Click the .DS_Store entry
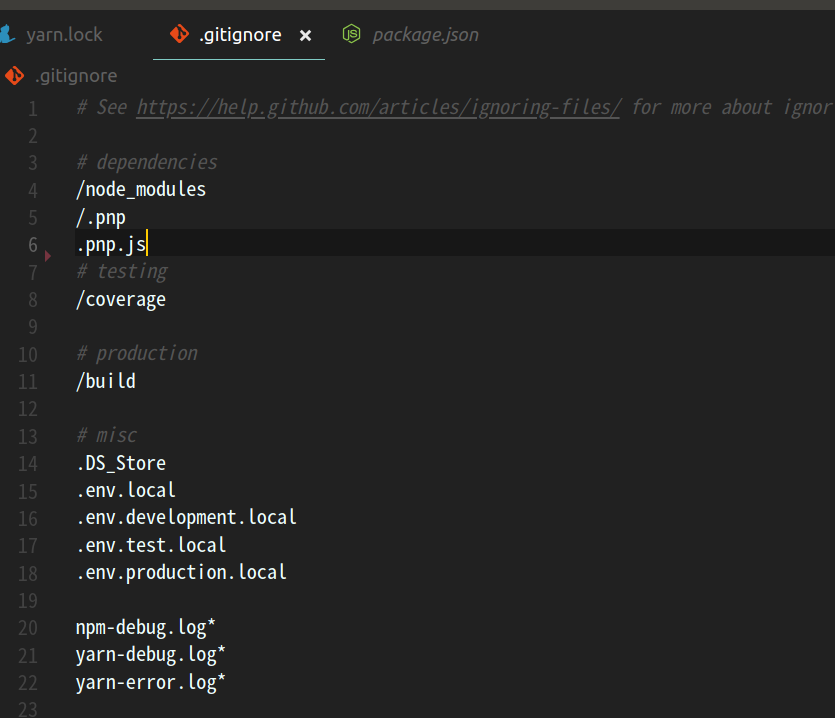Viewport: 835px width, 718px height. tap(120, 462)
